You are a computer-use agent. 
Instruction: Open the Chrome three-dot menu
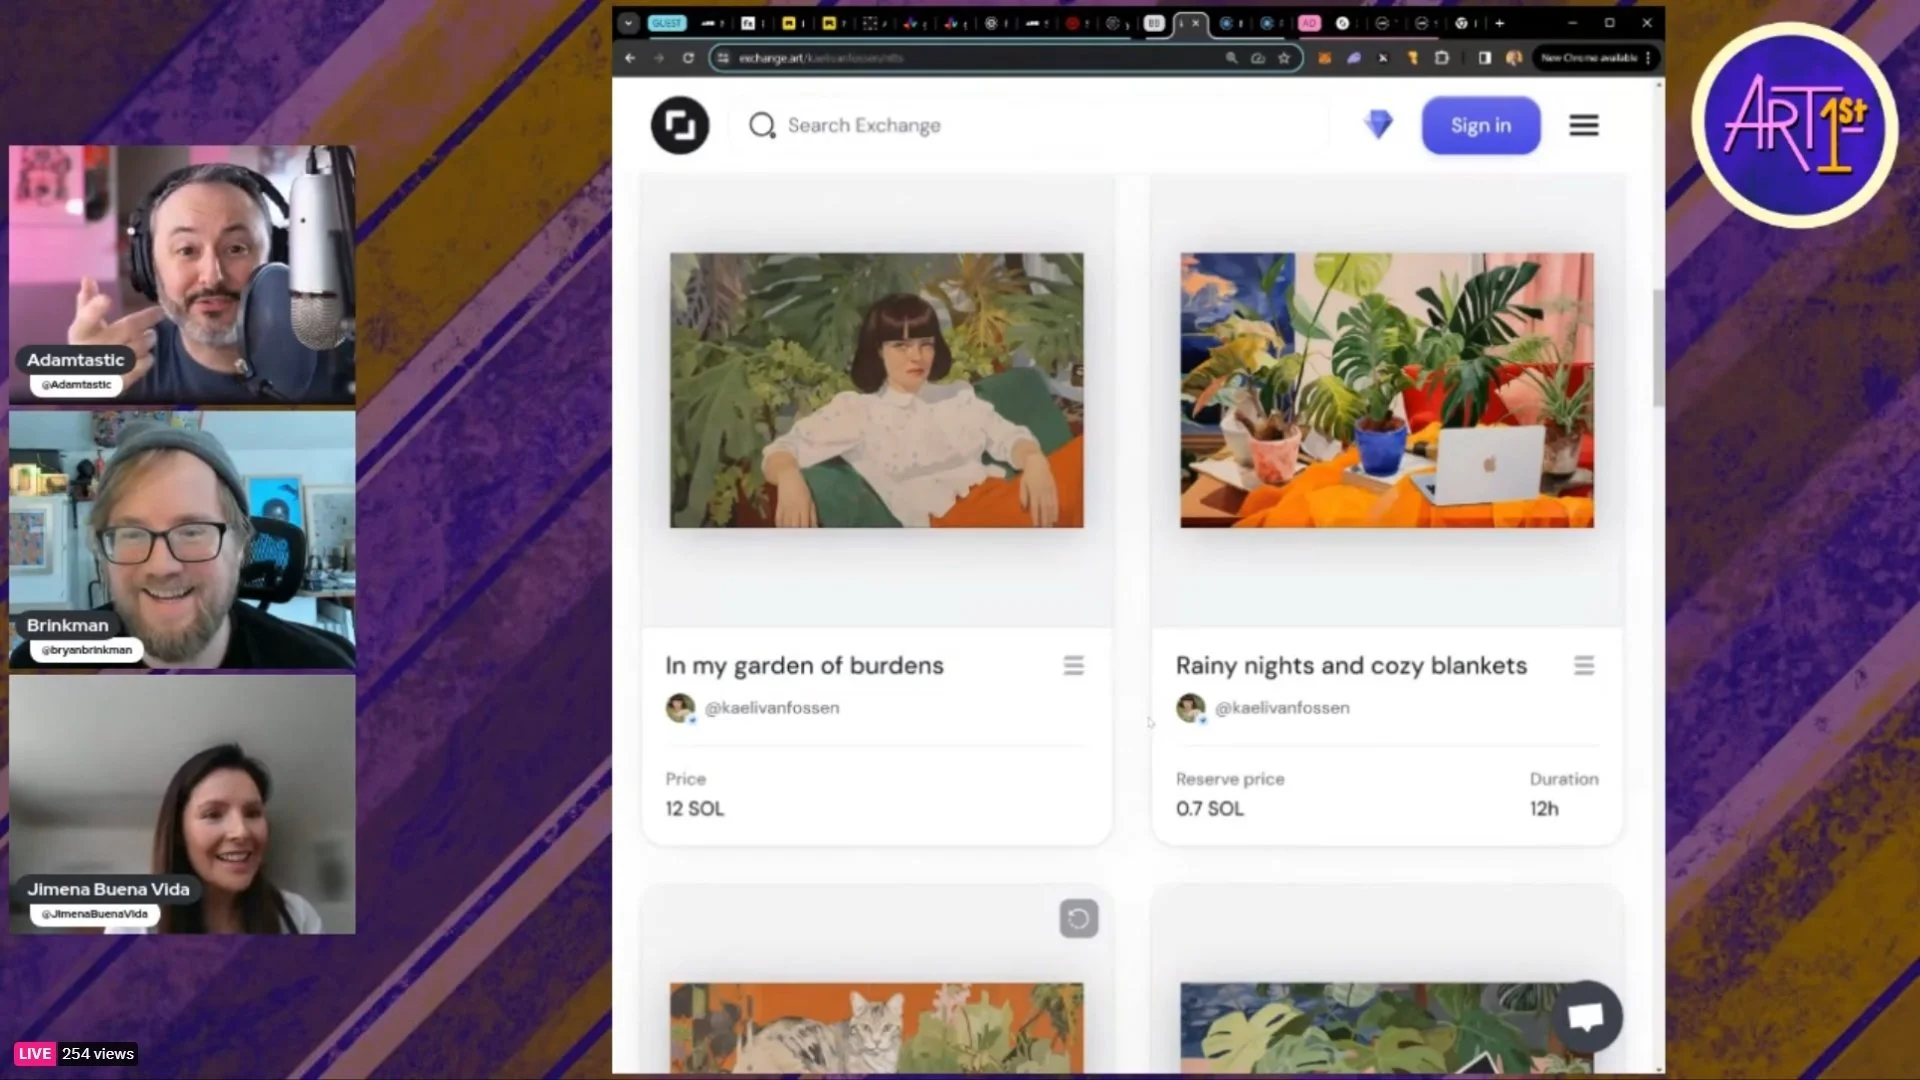(x=1648, y=58)
